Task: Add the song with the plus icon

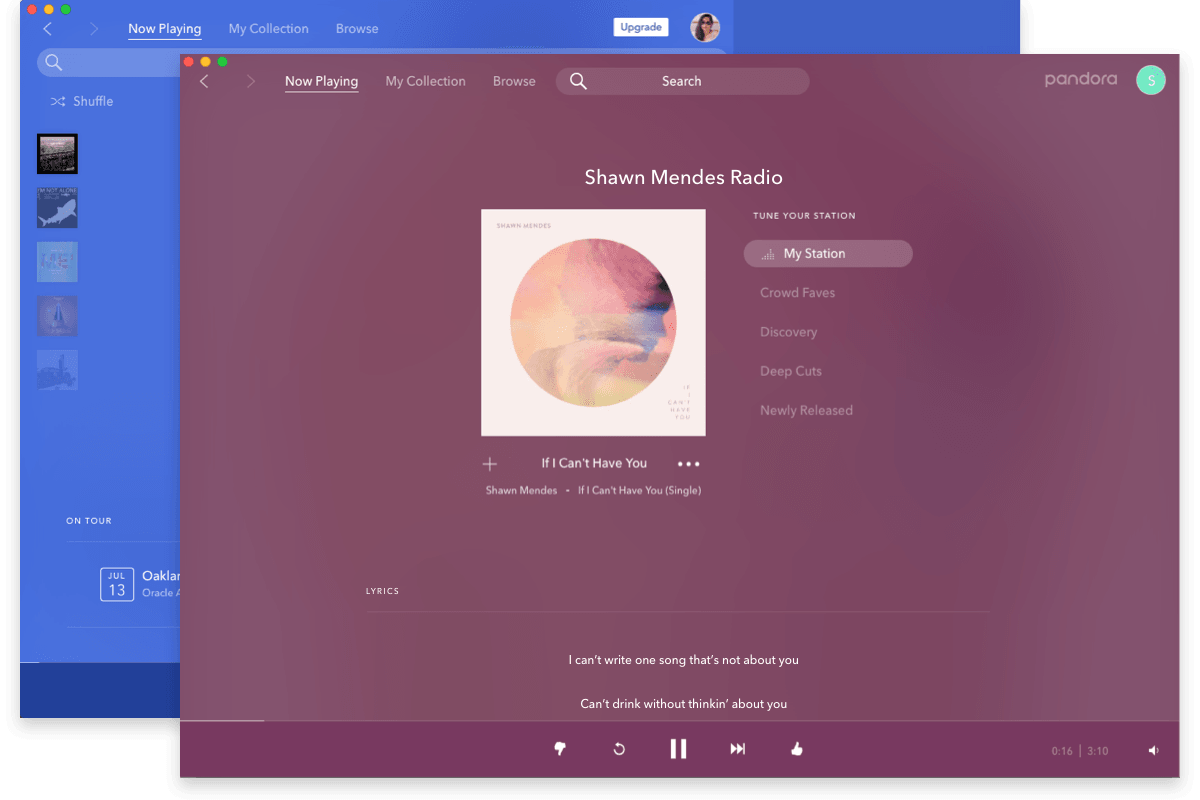Action: pos(489,463)
